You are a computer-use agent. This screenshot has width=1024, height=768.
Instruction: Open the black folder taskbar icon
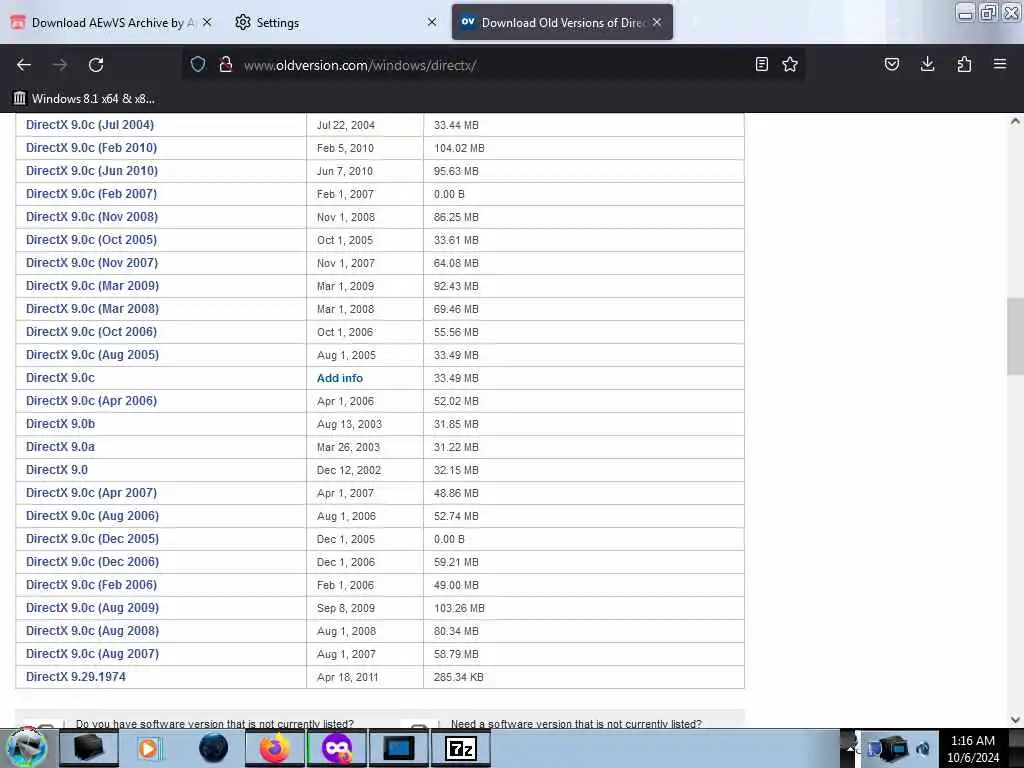(89, 748)
